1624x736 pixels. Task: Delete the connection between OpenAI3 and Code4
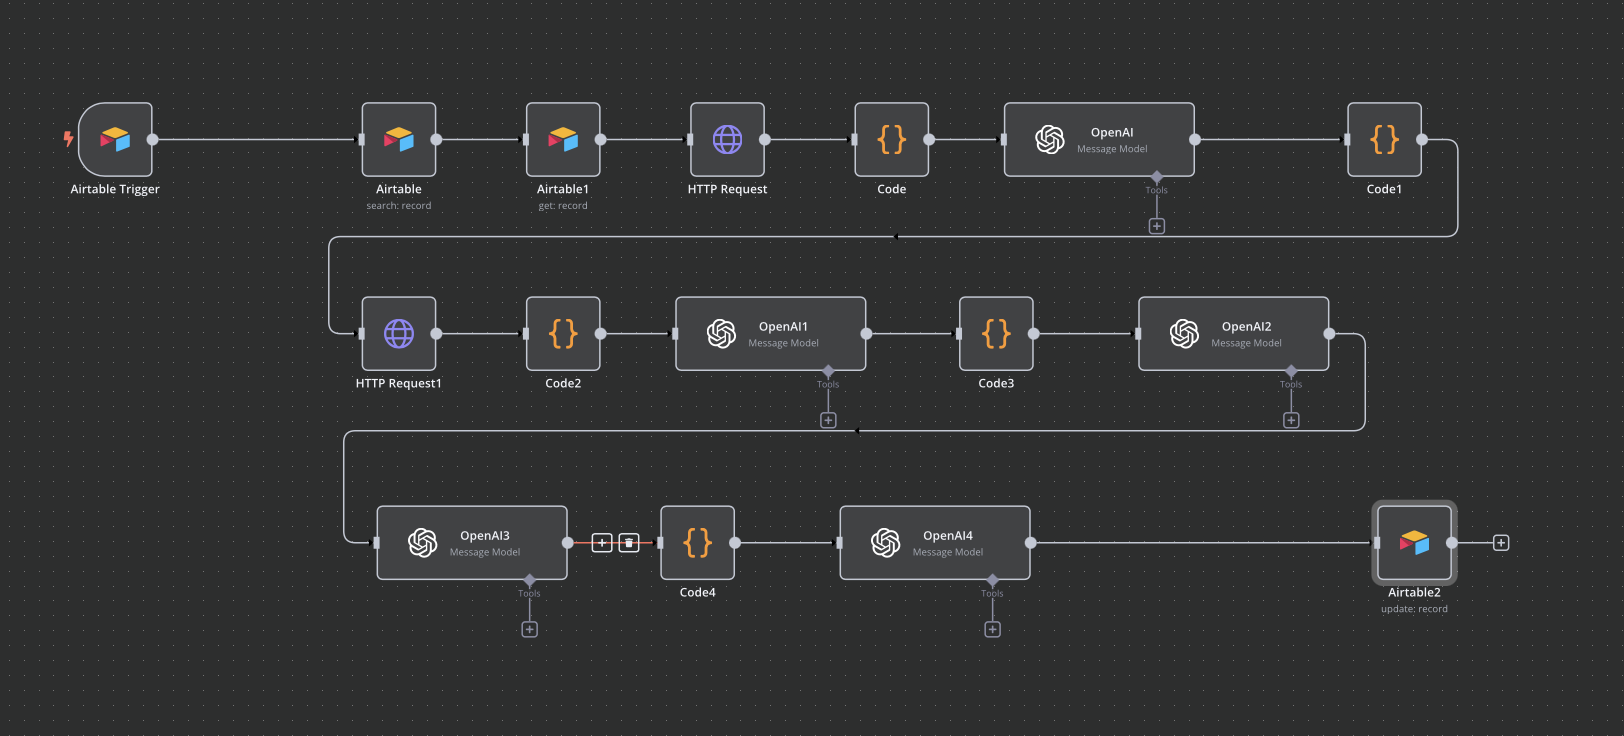629,542
